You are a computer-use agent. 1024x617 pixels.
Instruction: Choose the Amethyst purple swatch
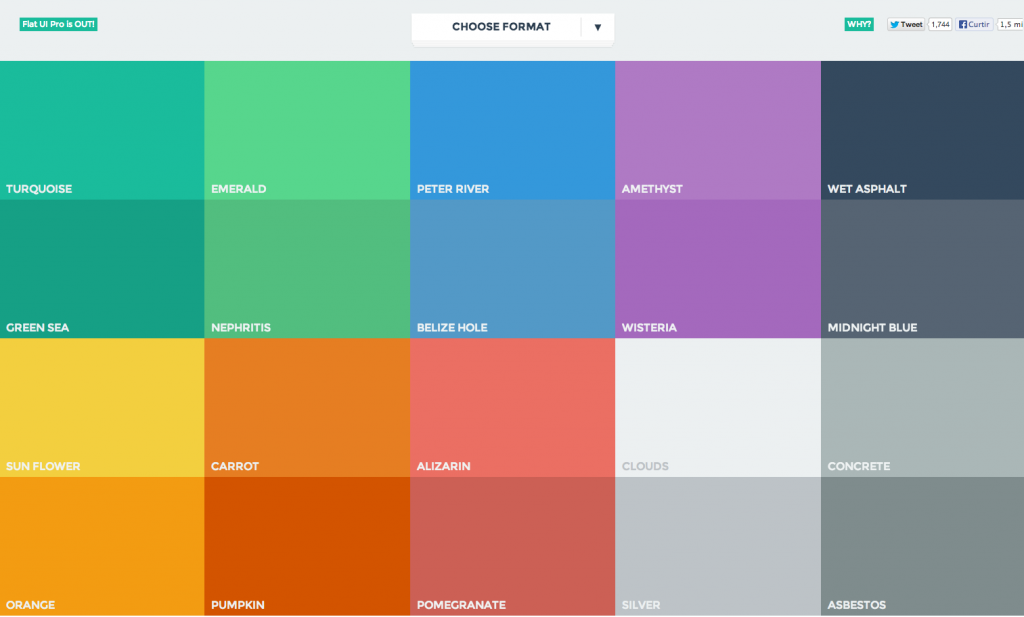[717, 130]
